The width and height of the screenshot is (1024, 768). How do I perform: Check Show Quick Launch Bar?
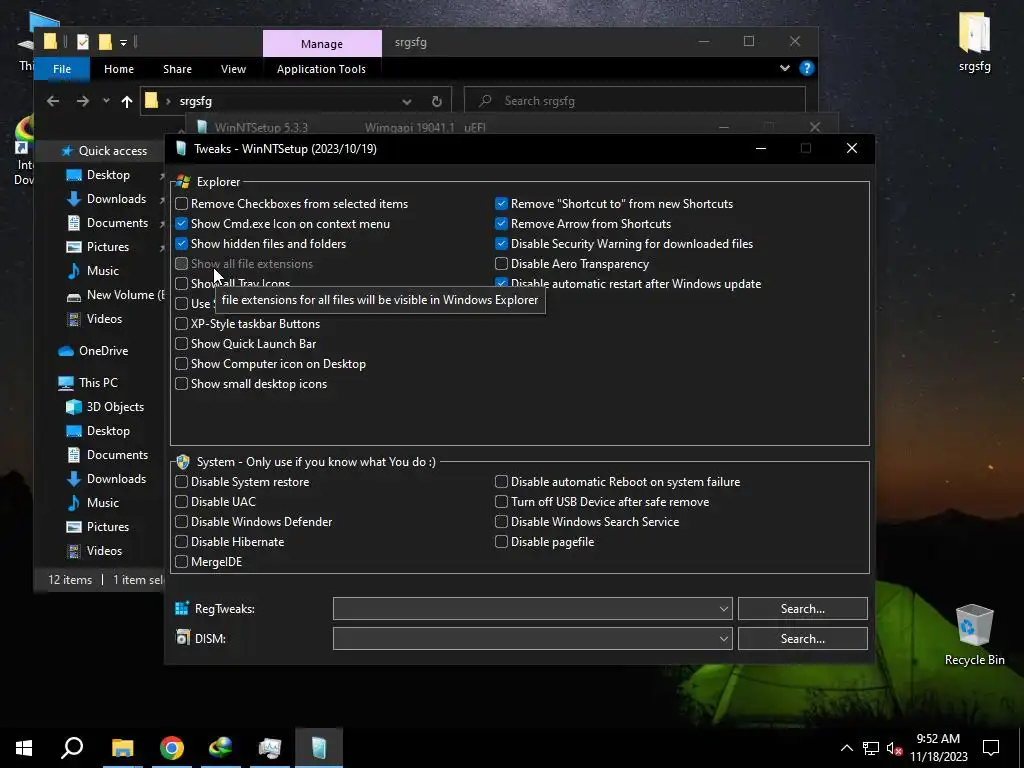coord(182,344)
